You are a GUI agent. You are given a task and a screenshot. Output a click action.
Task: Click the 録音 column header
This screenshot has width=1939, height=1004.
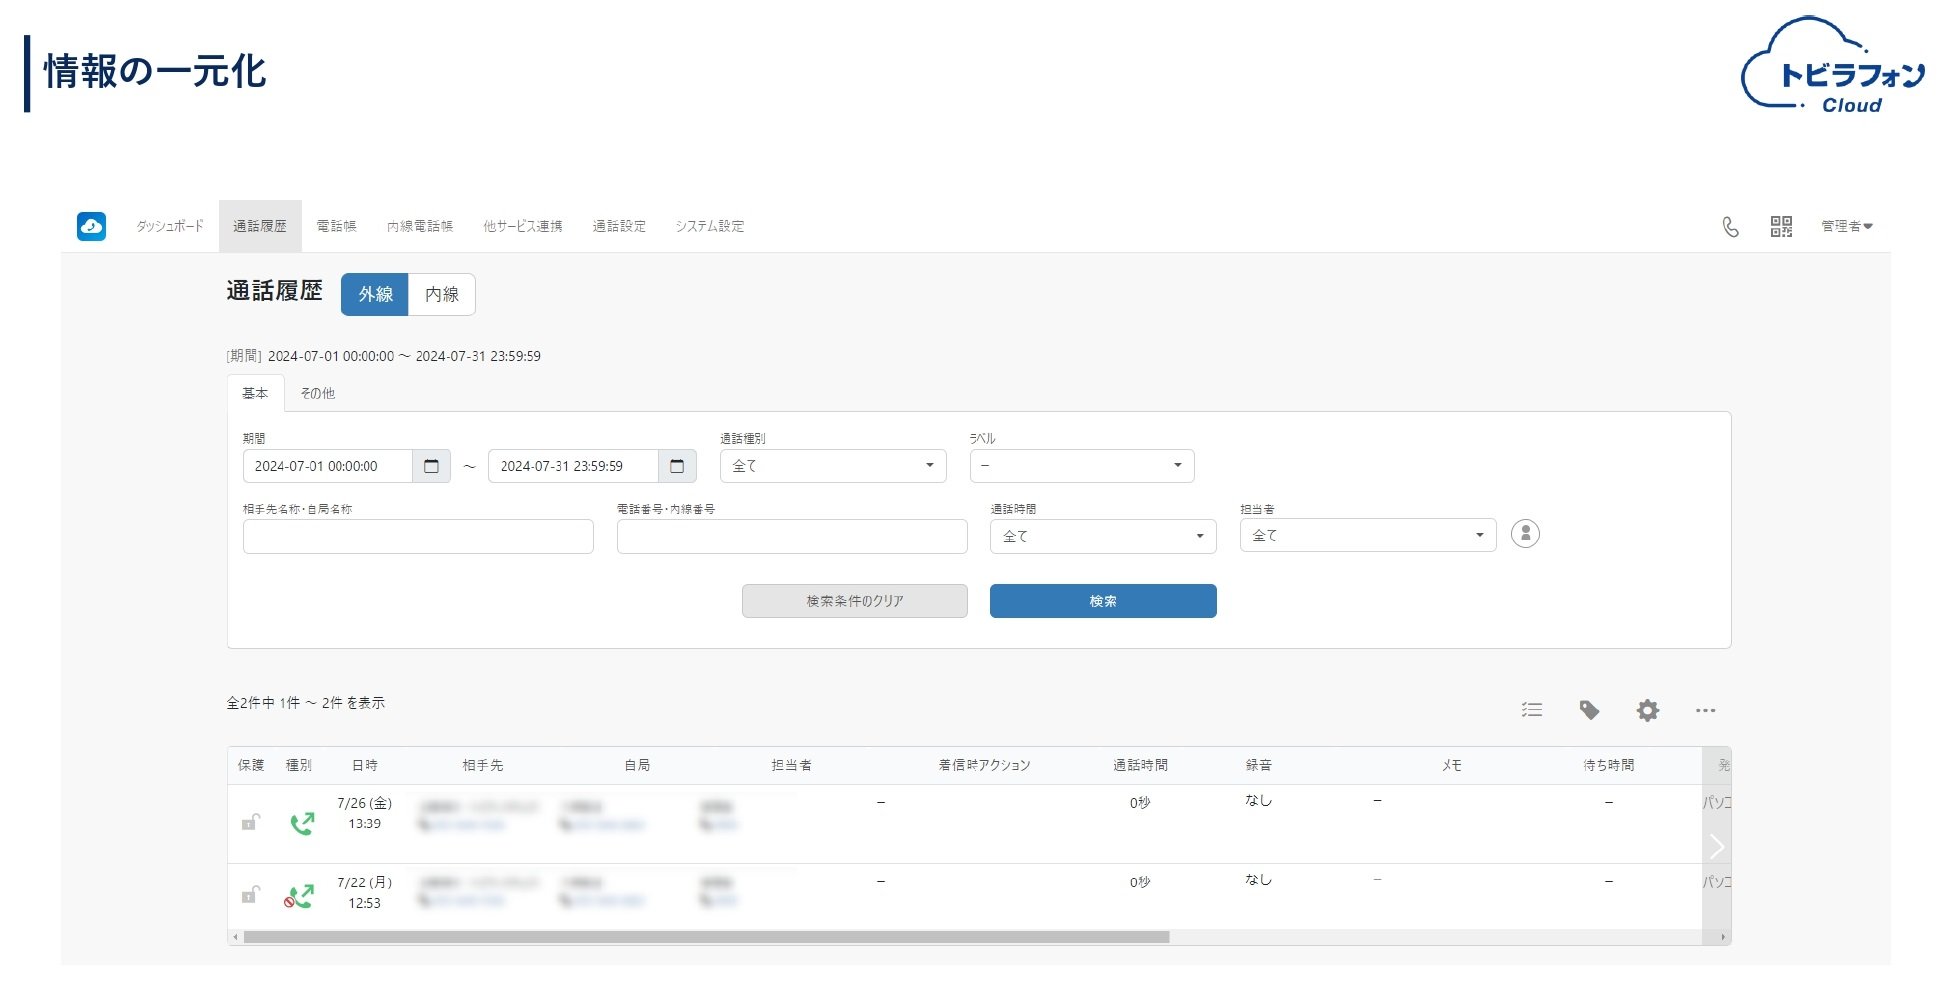pyautogui.click(x=1259, y=765)
